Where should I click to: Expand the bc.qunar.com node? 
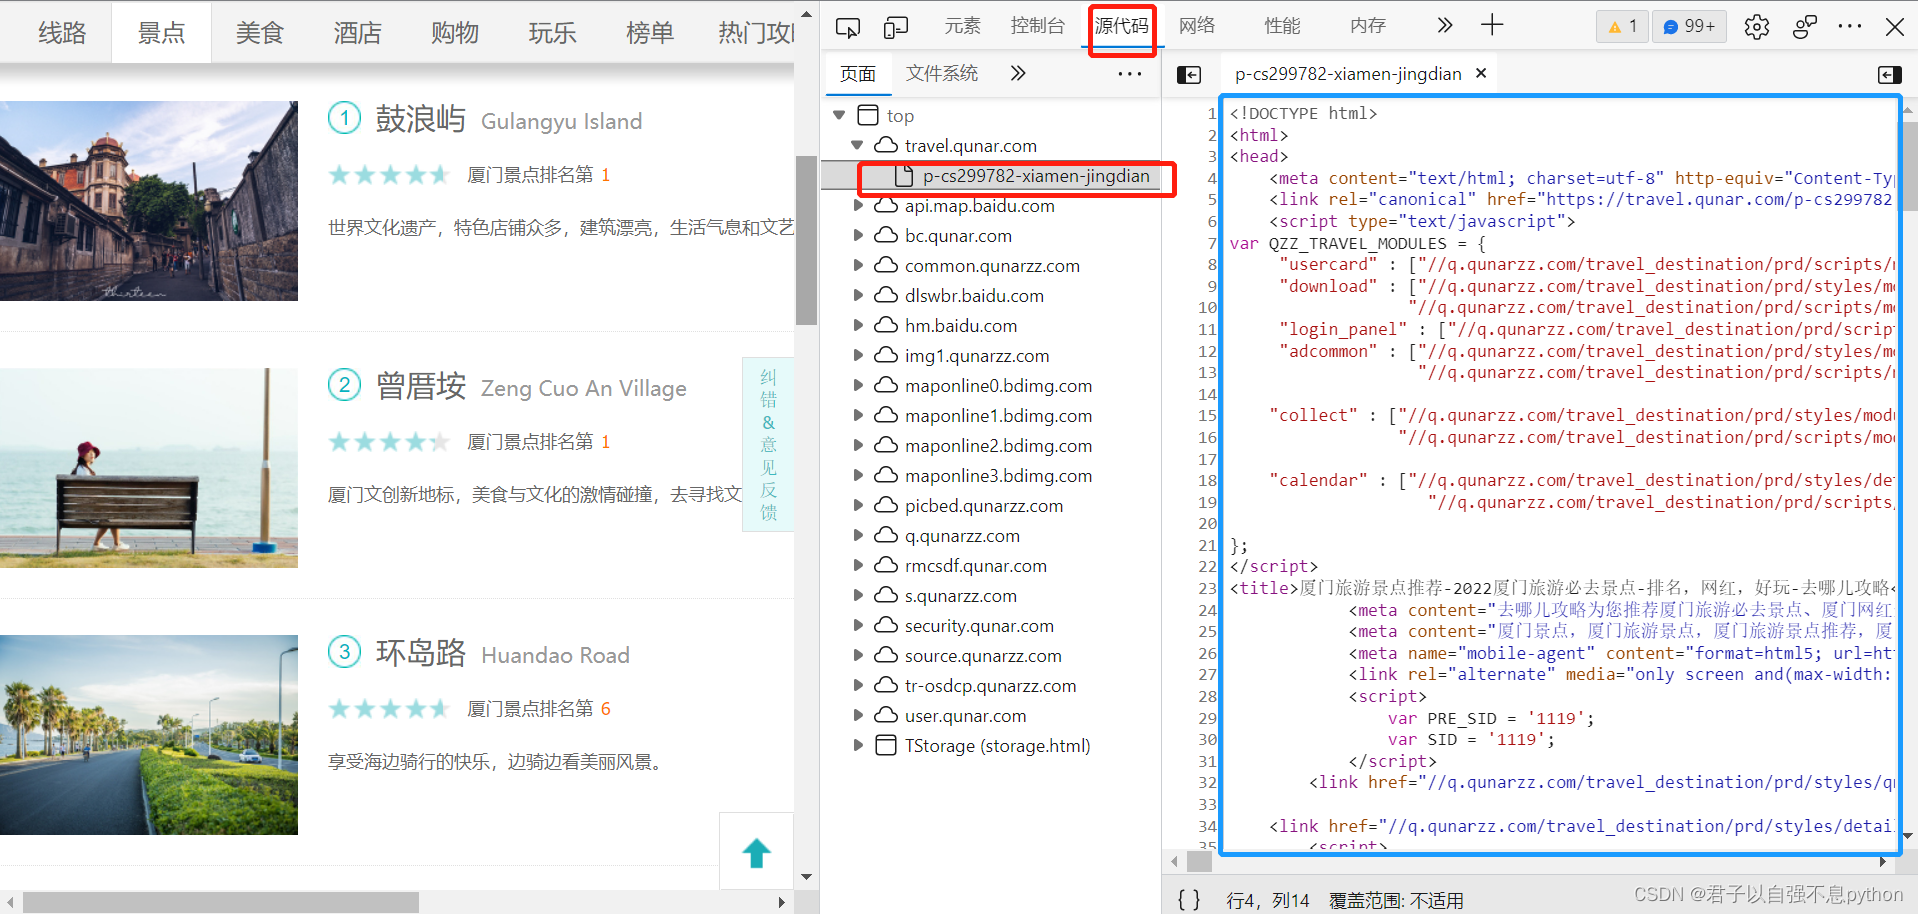pyautogui.click(x=858, y=235)
